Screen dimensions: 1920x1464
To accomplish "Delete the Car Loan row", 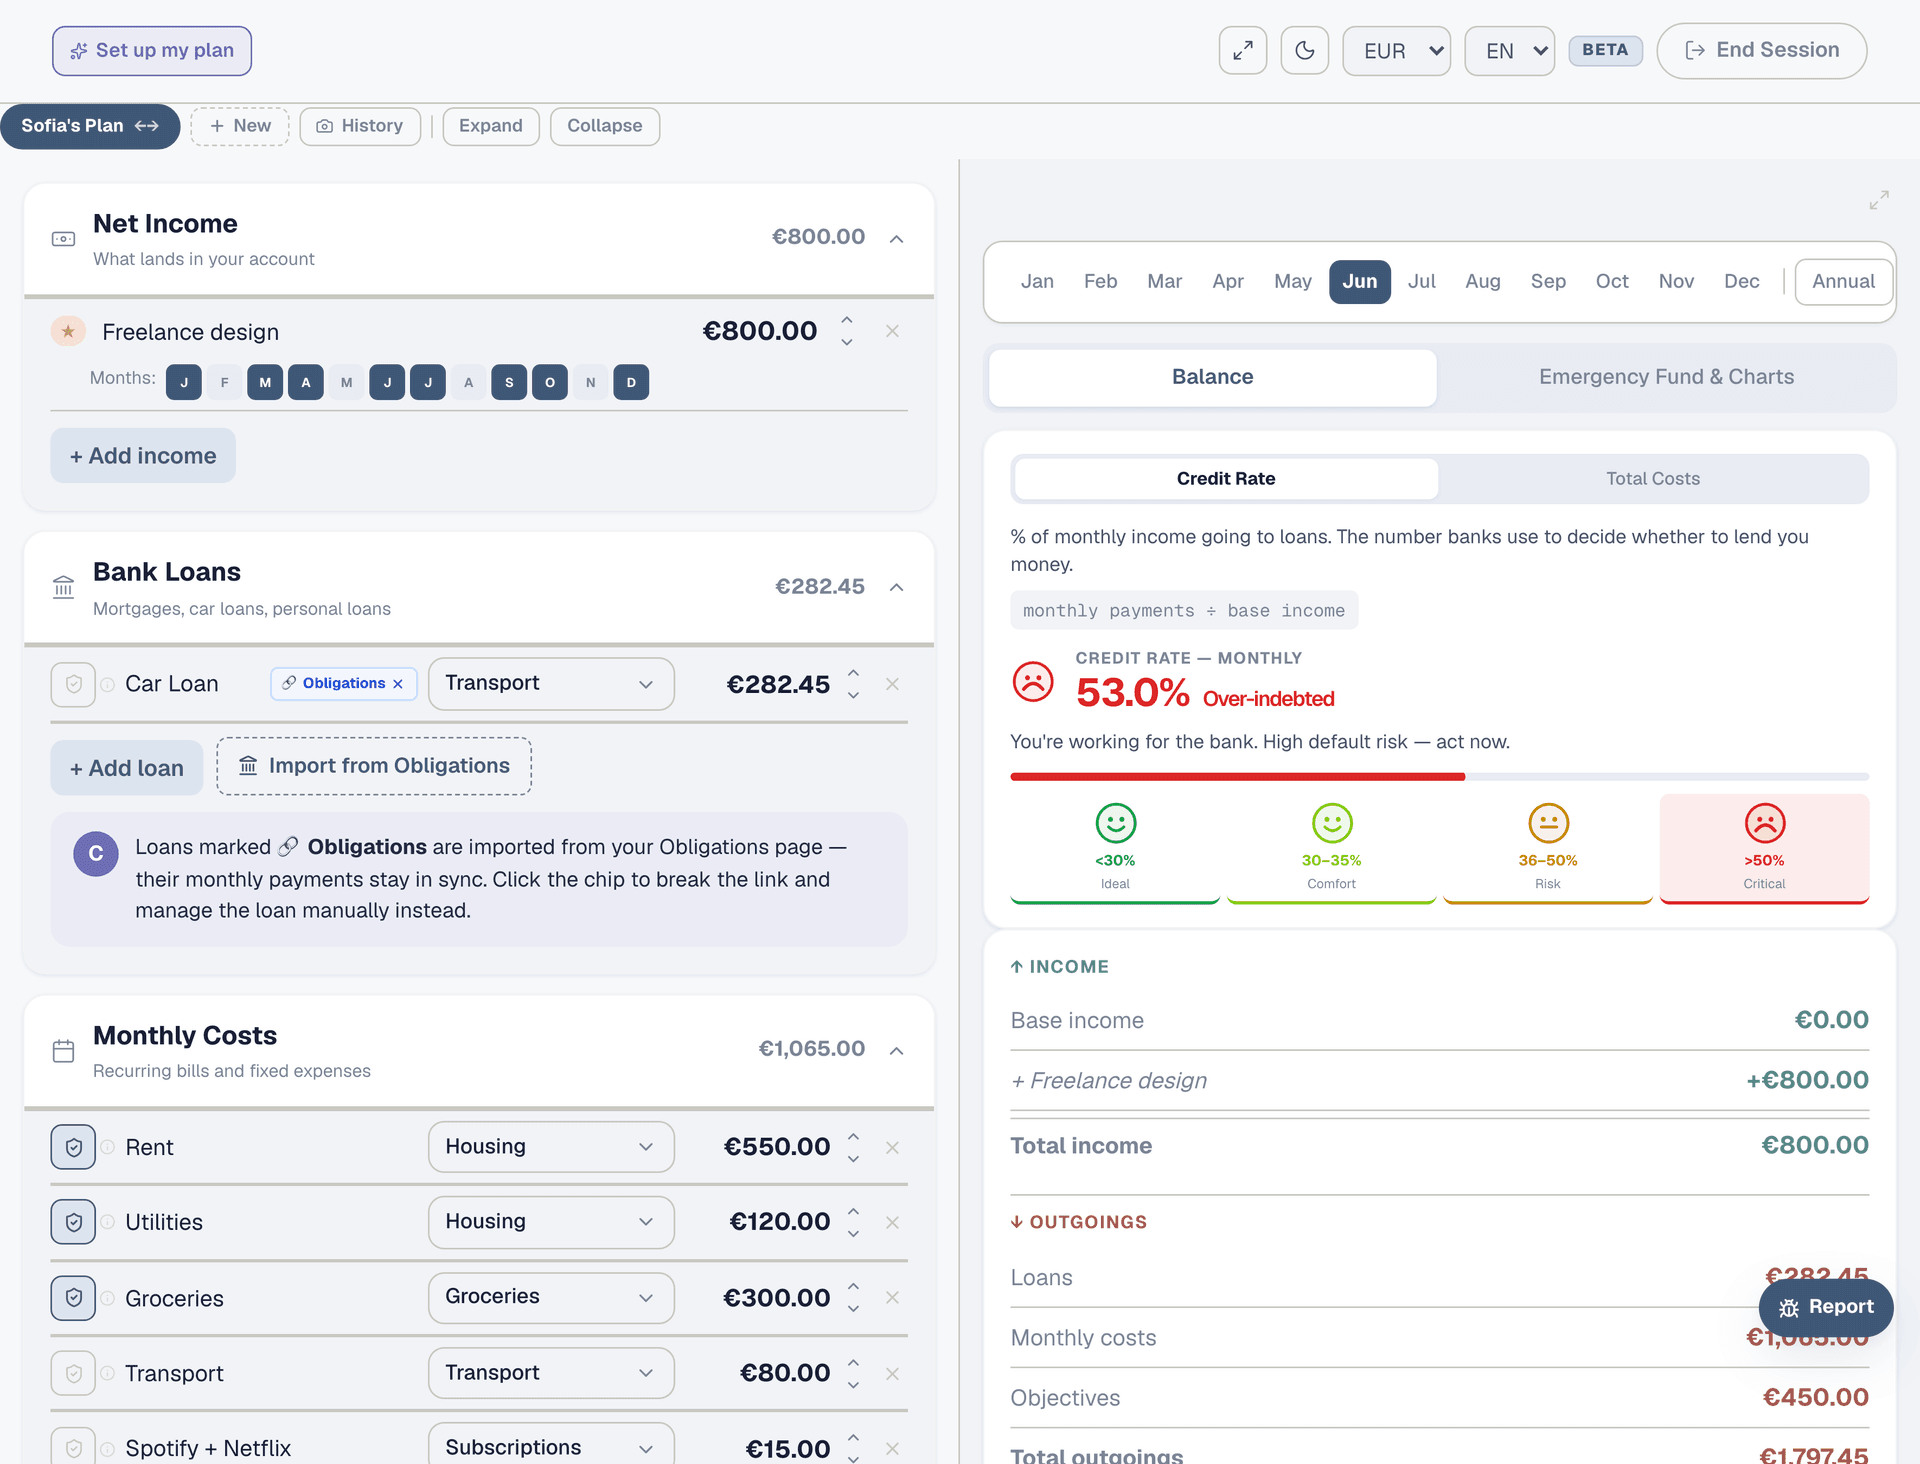I will pos(892,684).
